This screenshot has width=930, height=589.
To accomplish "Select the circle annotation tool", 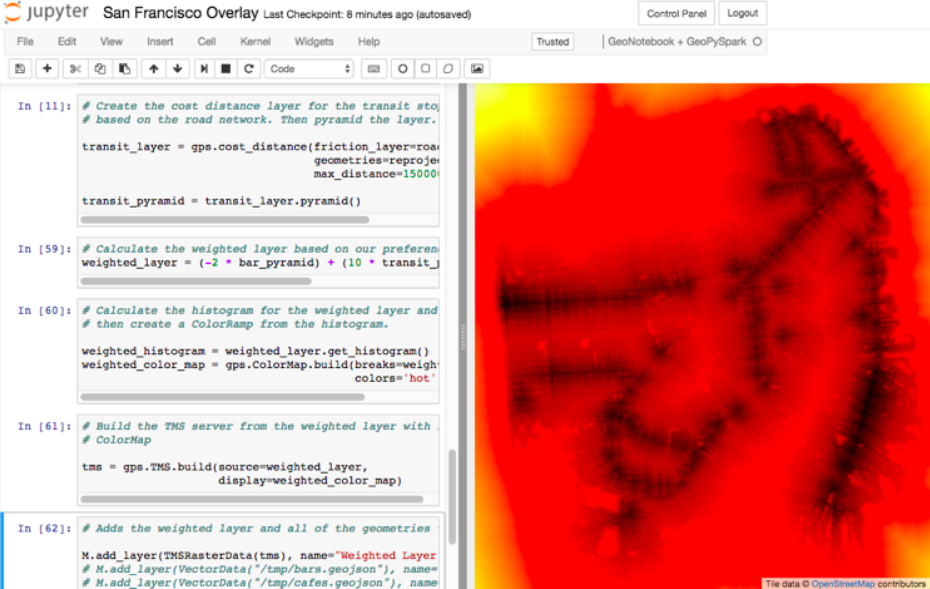I will [x=403, y=69].
